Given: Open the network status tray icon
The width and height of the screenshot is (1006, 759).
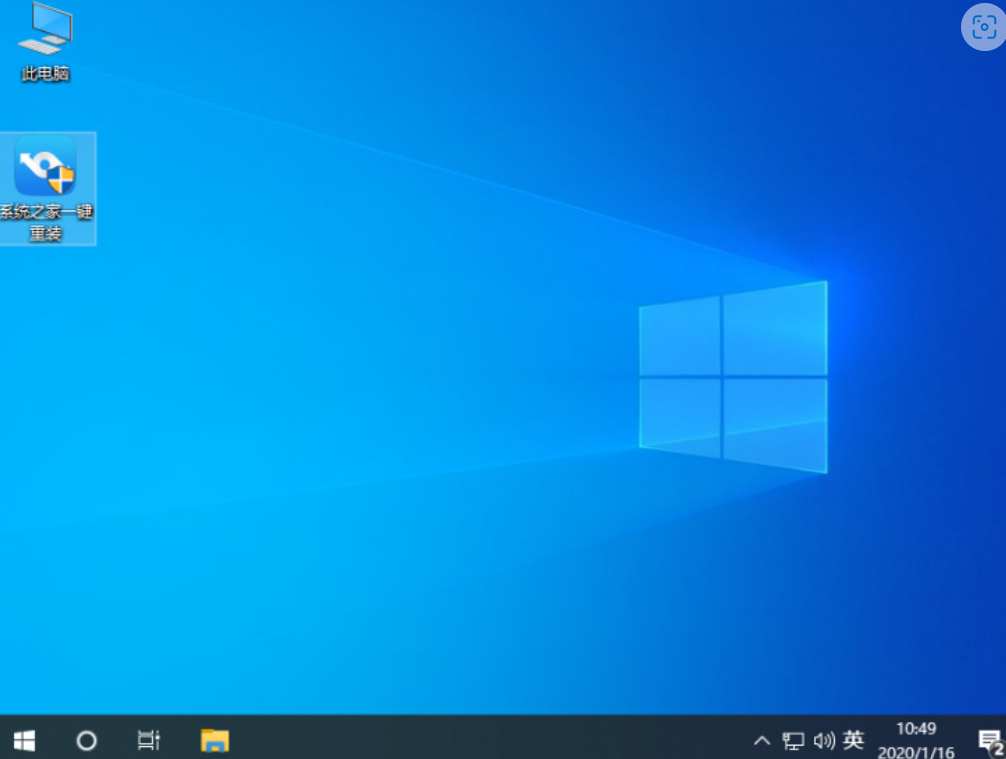Looking at the screenshot, I should tap(793, 741).
